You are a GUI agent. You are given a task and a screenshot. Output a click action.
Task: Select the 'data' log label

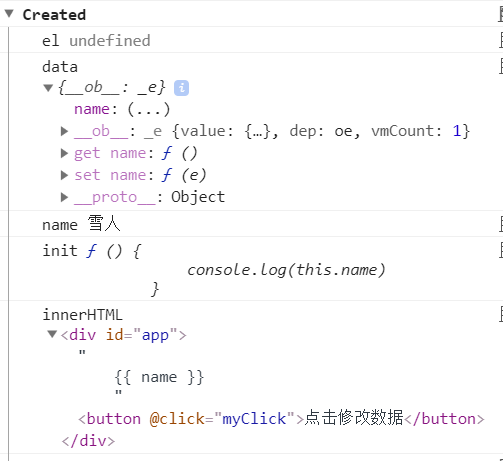pos(60,67)
